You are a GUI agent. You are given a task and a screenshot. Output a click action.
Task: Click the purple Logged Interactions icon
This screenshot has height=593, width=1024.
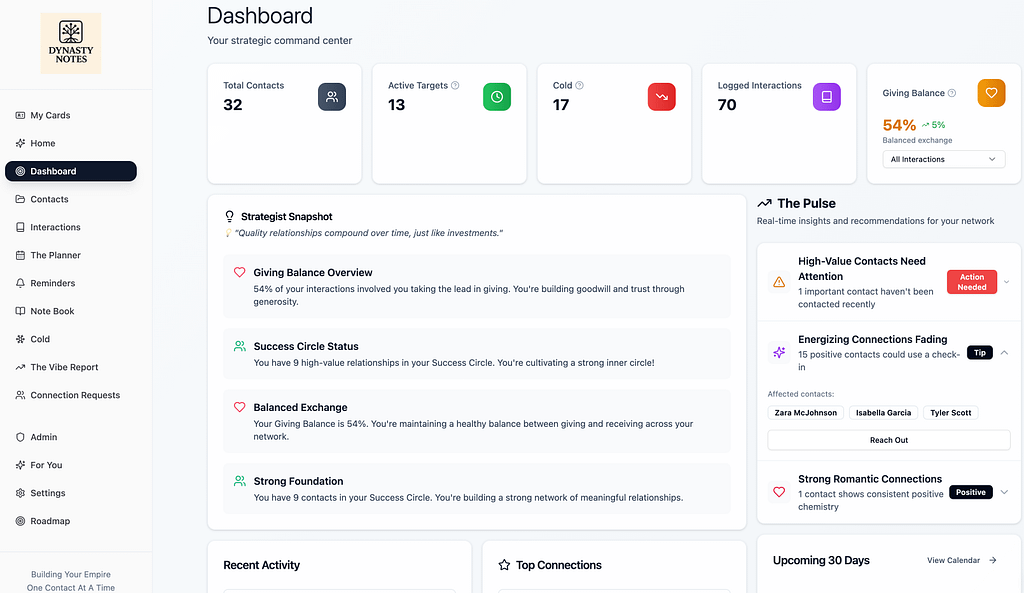tap(827, 97)
